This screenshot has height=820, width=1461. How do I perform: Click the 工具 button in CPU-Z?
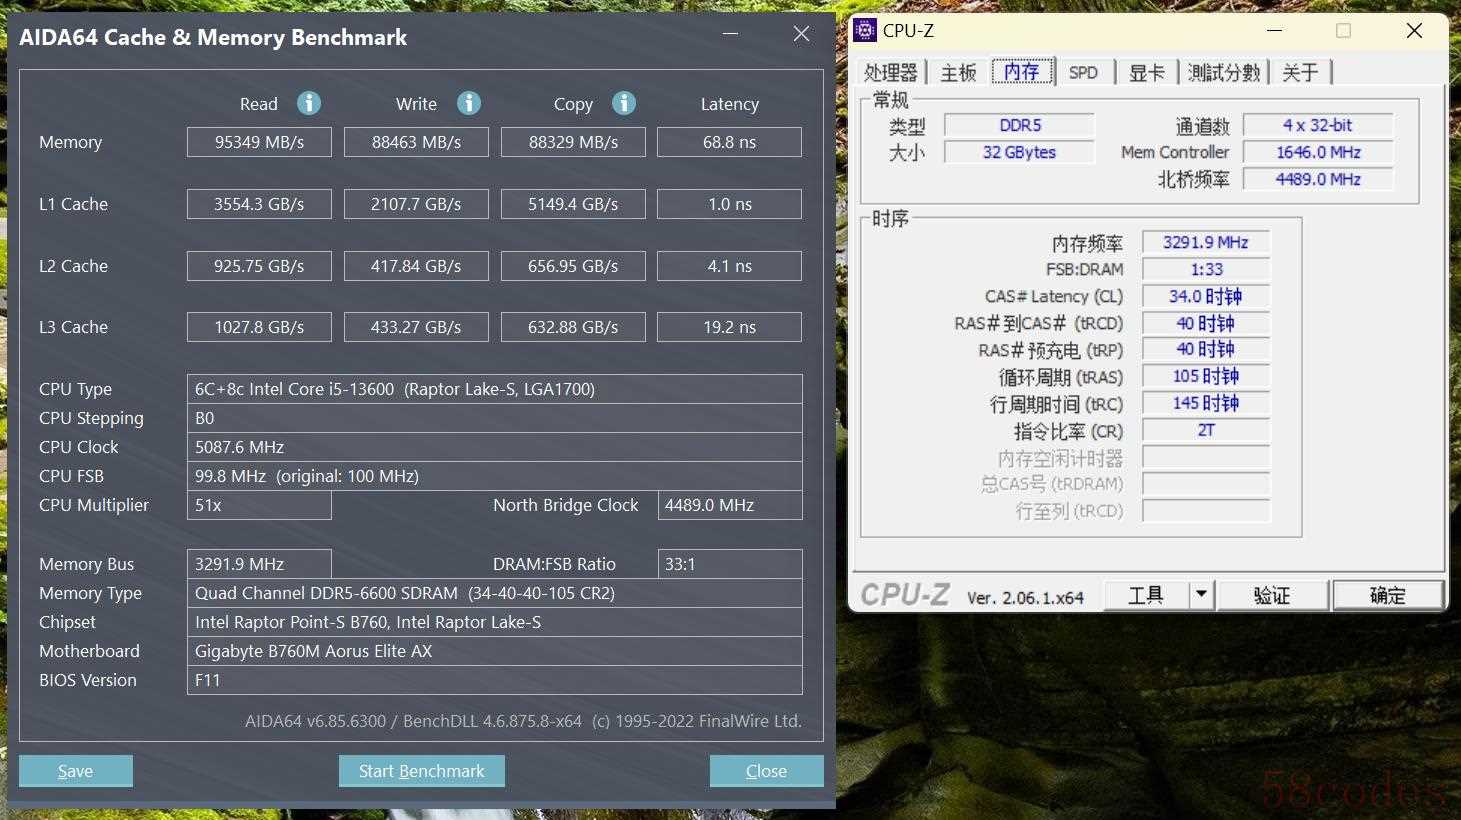[1146, 595]
